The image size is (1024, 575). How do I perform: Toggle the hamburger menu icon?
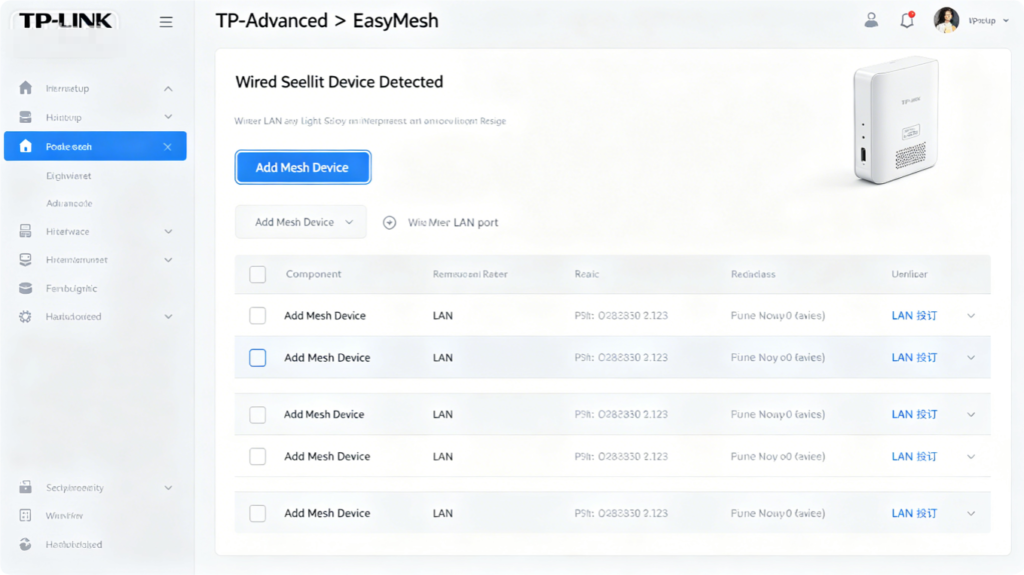pos(166,22)
